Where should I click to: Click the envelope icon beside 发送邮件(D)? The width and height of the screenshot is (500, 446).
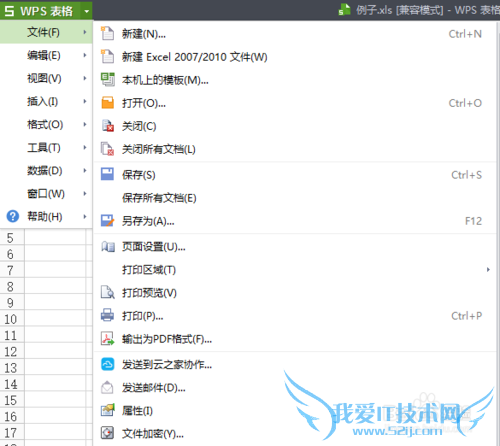(x=107, y=387)
